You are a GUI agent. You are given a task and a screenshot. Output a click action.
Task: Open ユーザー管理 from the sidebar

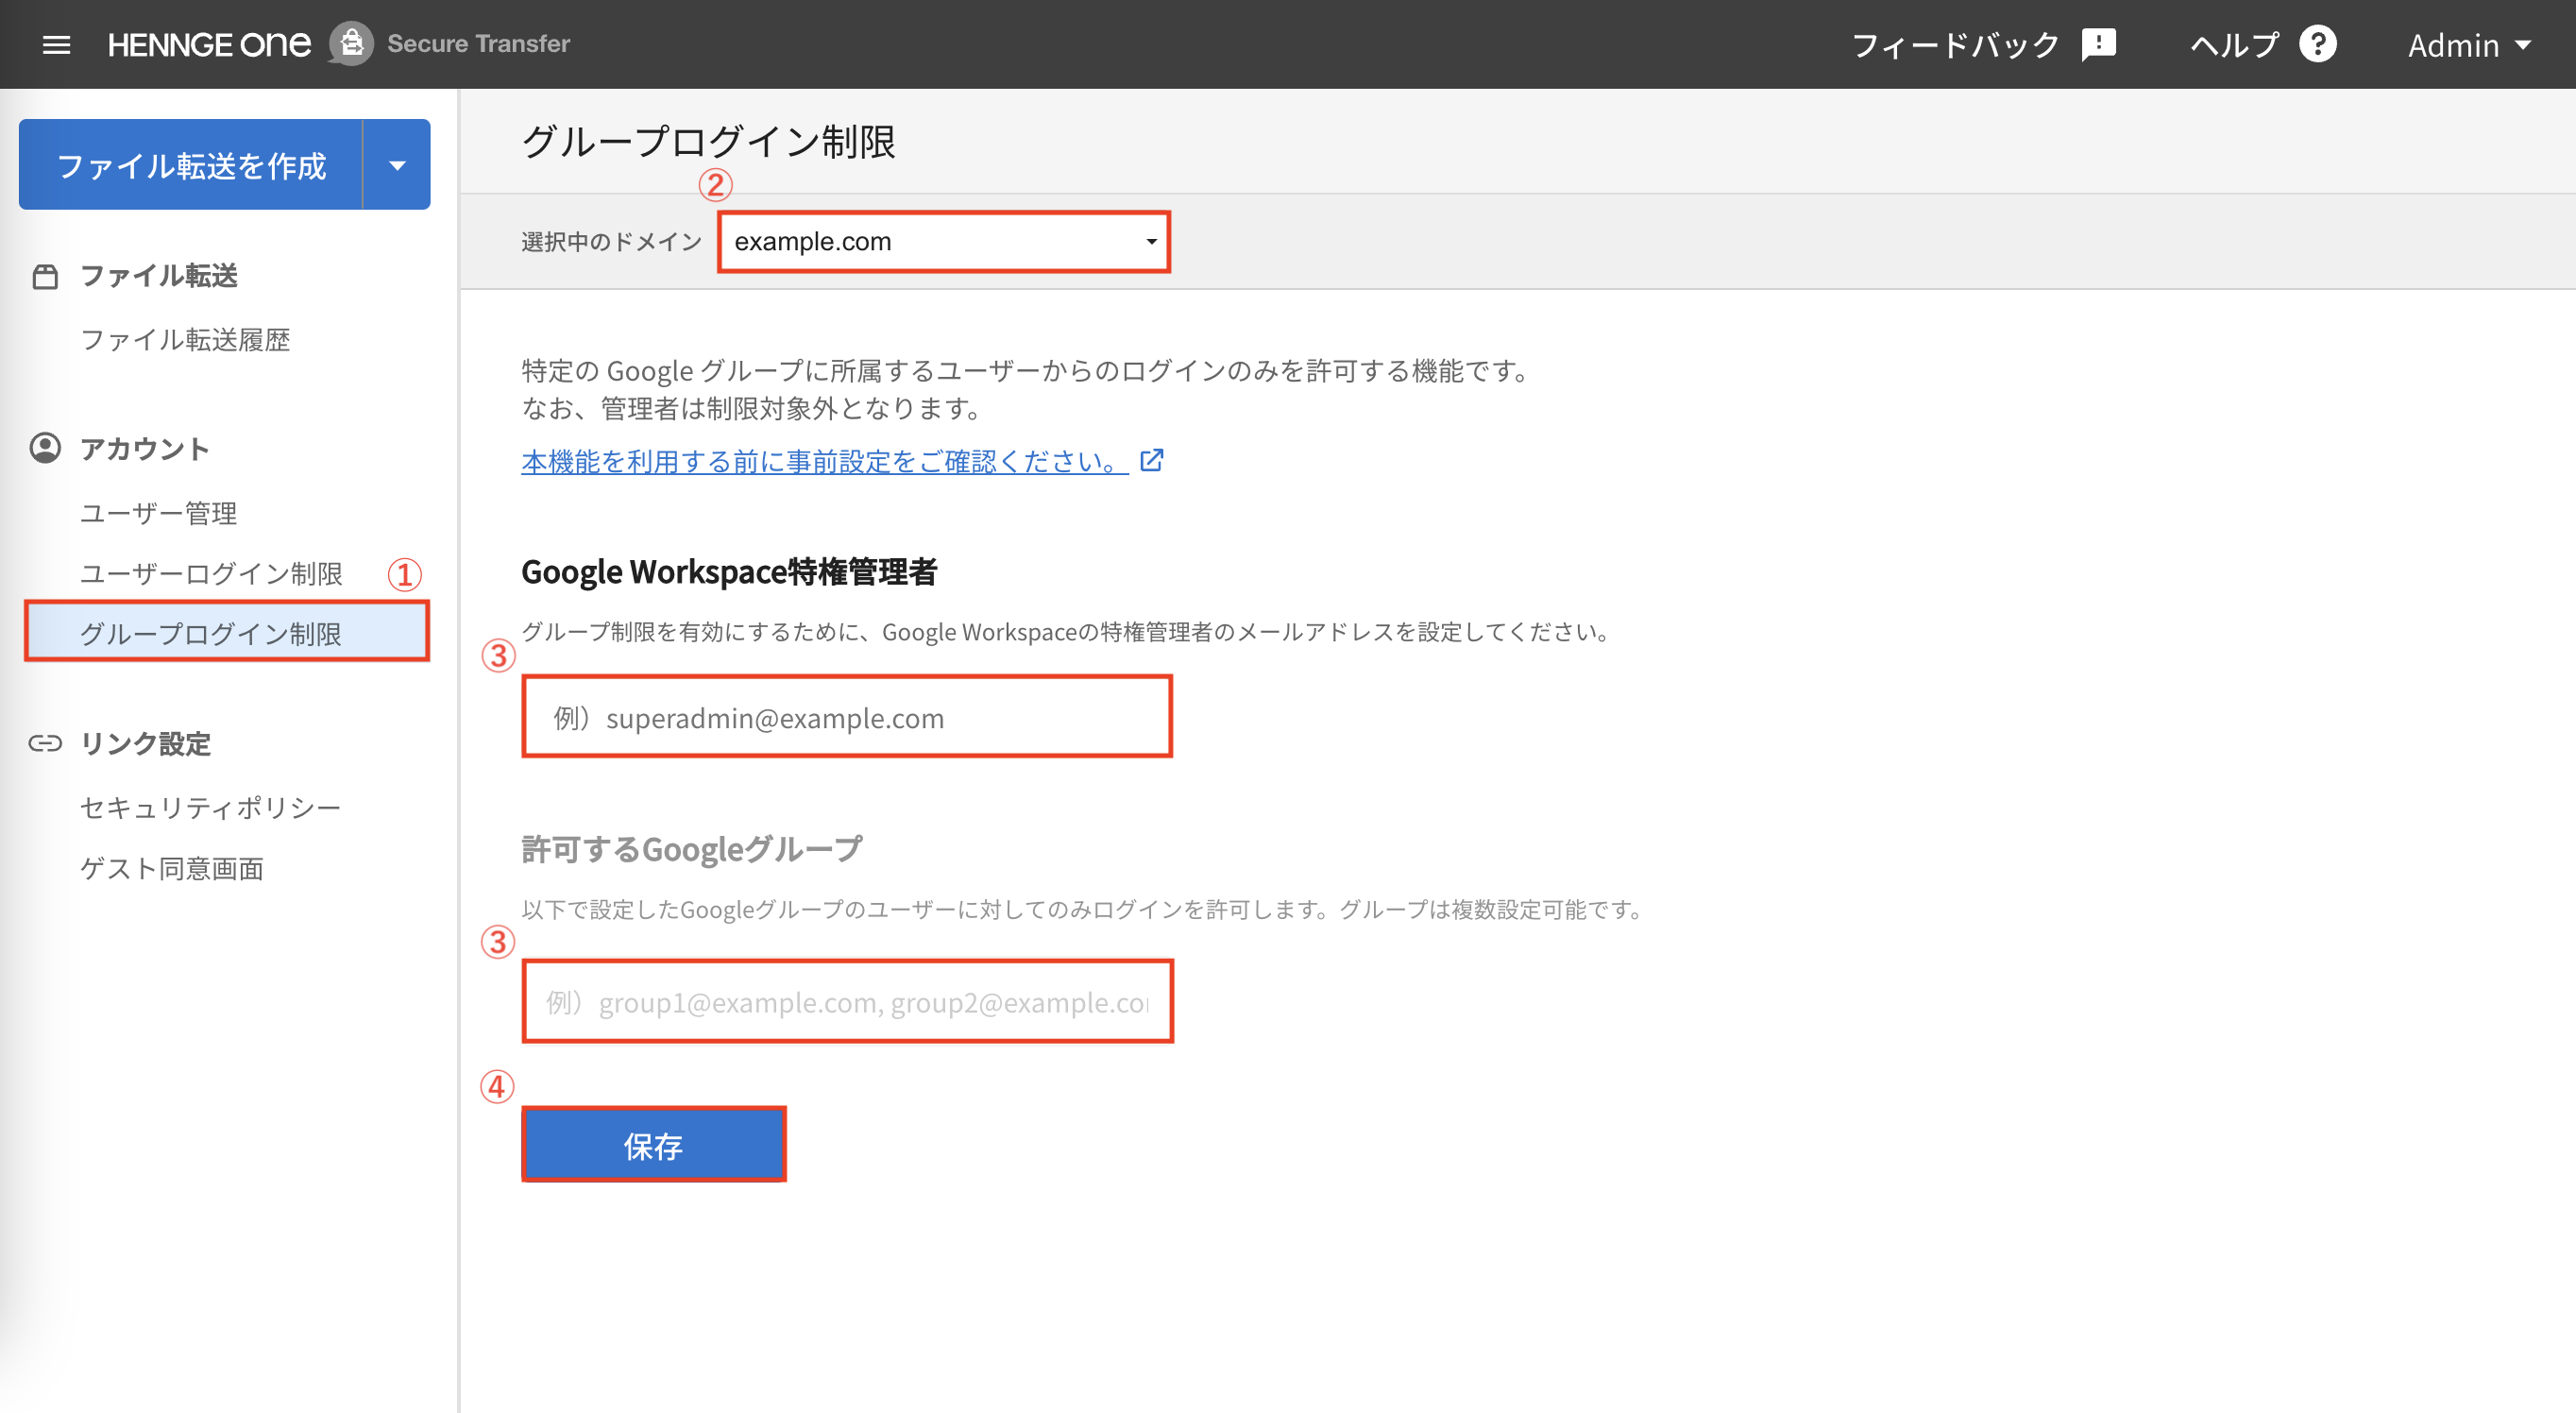pyautogui.click(x=158, y=513)
